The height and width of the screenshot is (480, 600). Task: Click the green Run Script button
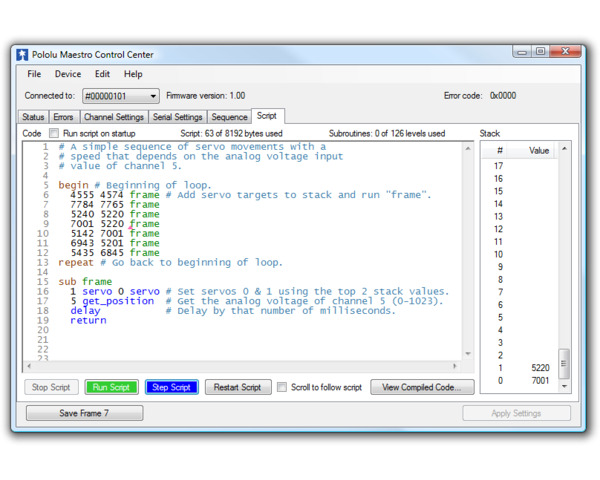(111, 387)
